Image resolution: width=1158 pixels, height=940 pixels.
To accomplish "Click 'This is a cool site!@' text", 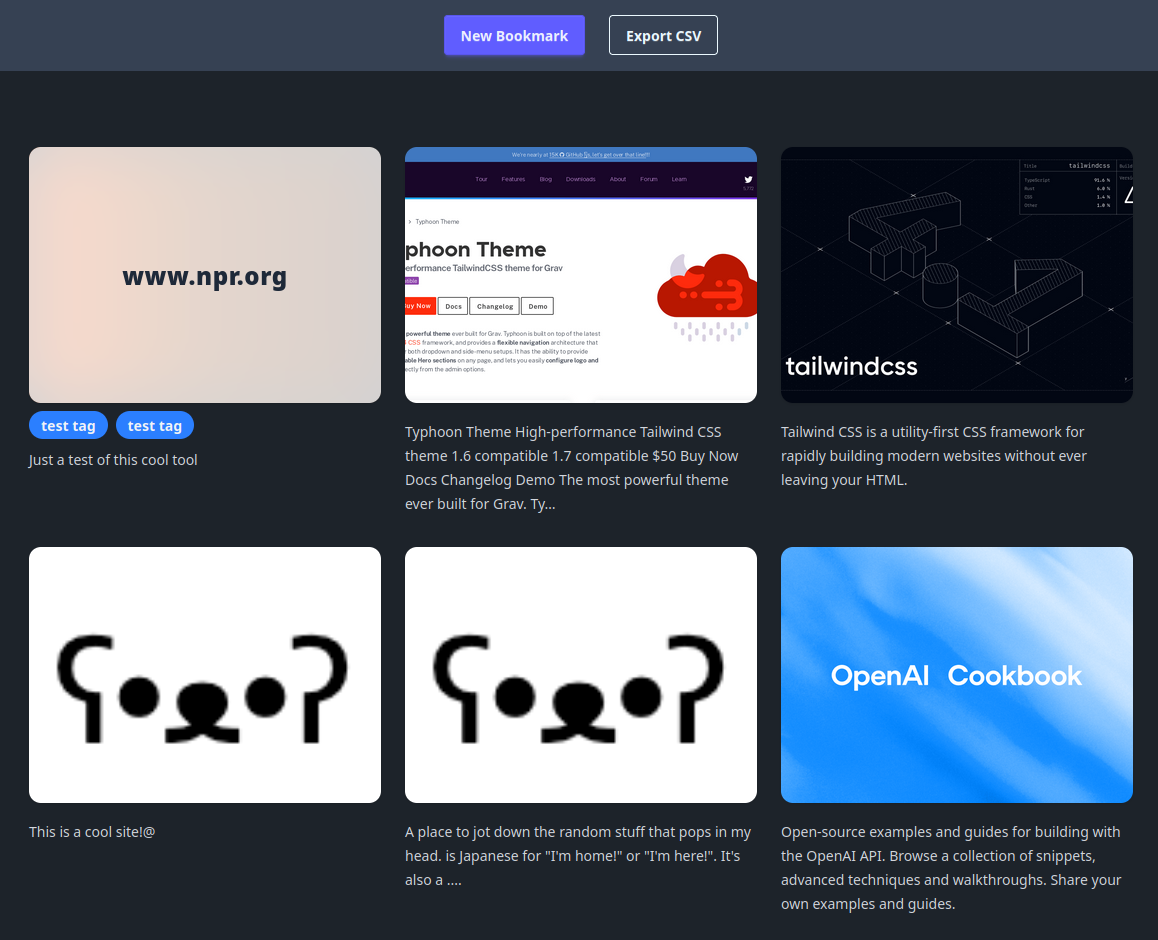I will pyautogui.click(x=92, y=832).
